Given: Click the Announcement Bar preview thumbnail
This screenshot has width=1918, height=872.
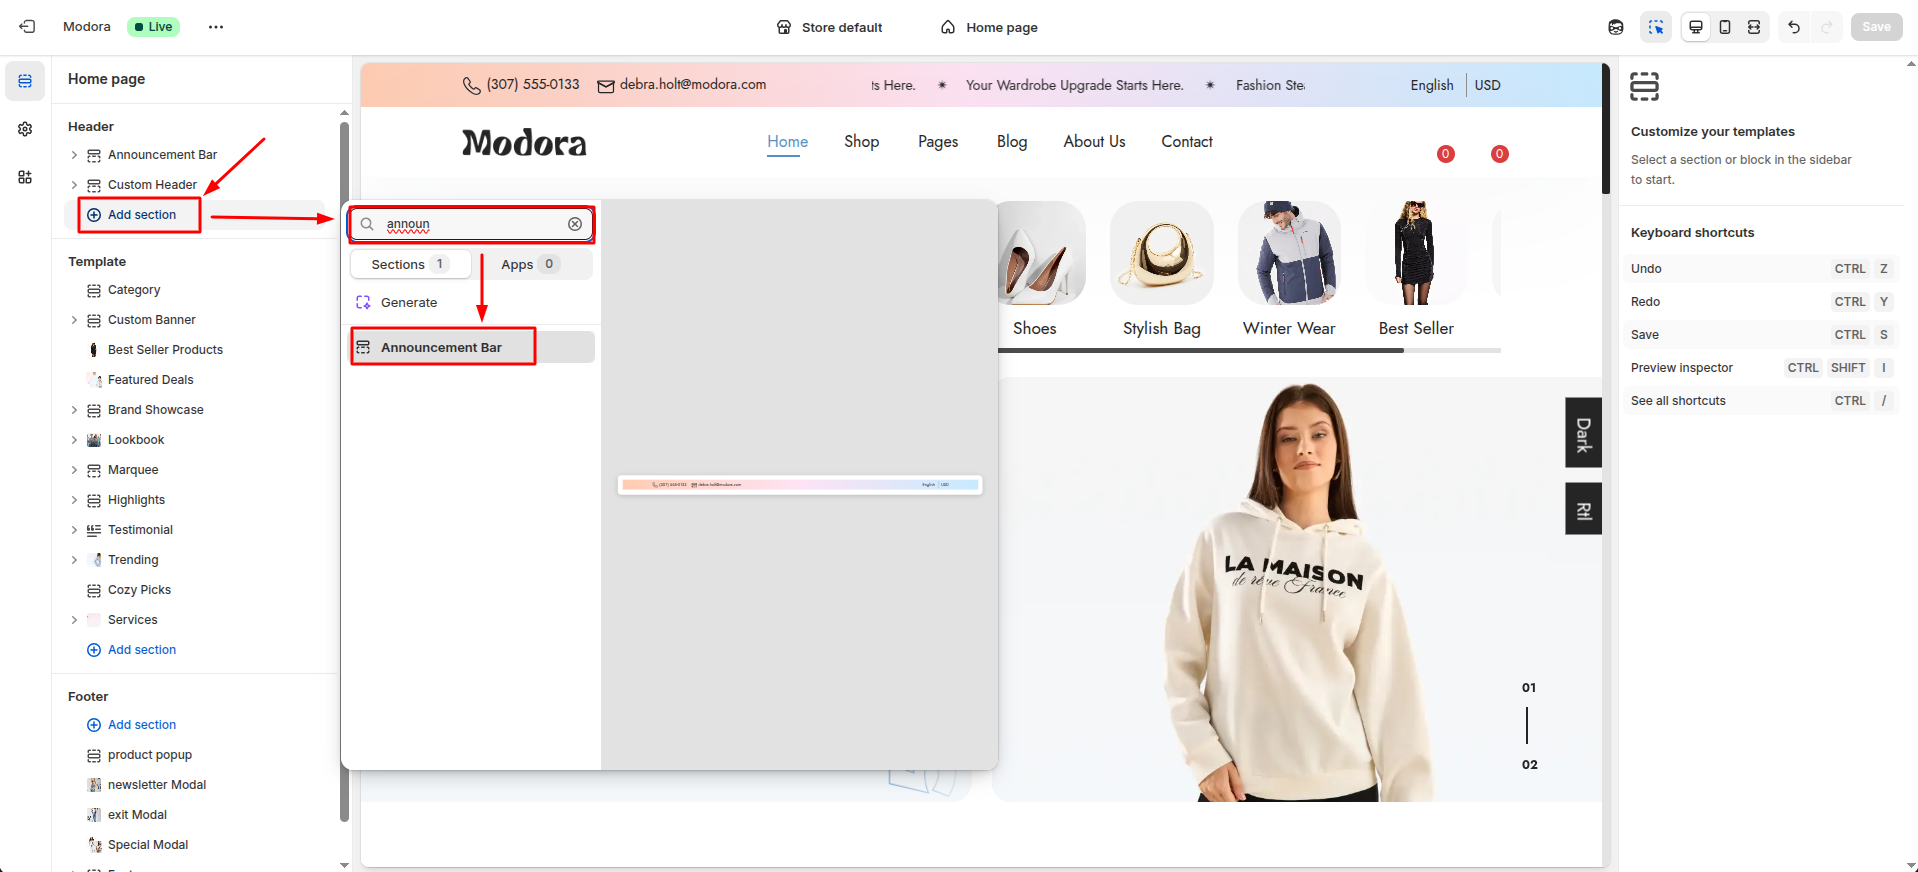Looking at the screenshot, I should [x=800, y=485].
